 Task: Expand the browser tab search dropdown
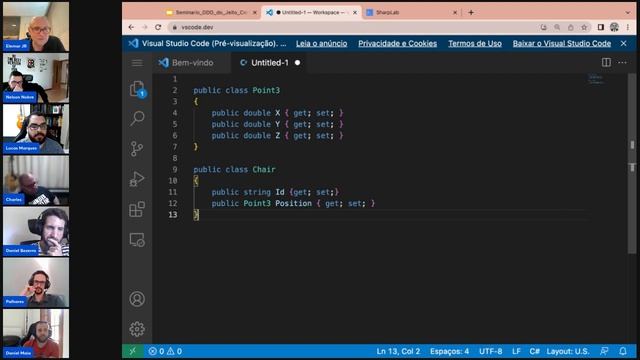(x=628, y=12)
